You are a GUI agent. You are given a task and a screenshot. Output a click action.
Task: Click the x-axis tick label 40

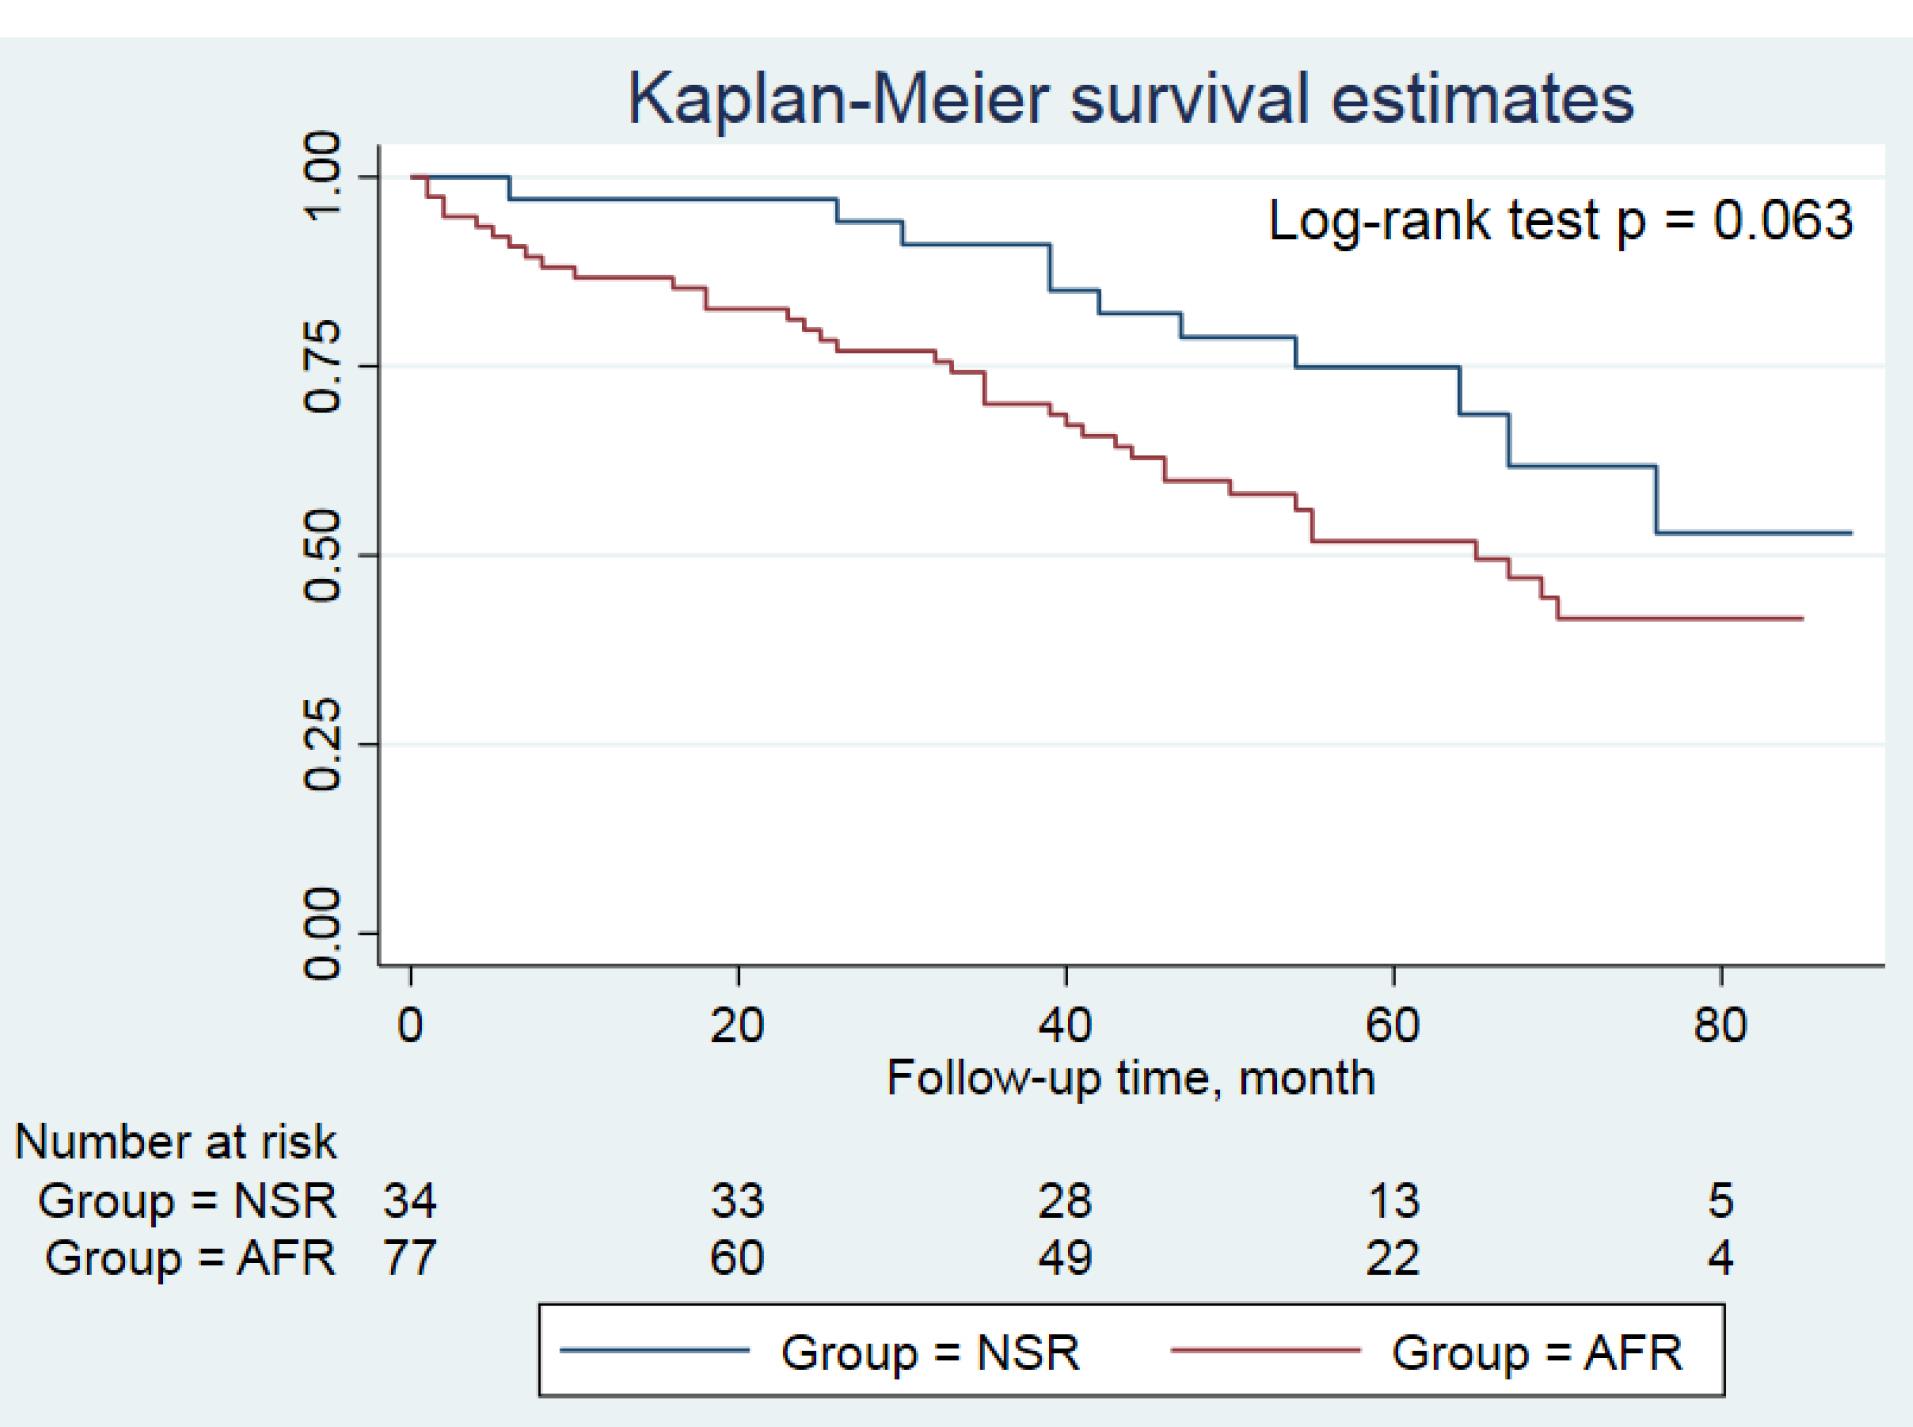pos(1065,1026)
